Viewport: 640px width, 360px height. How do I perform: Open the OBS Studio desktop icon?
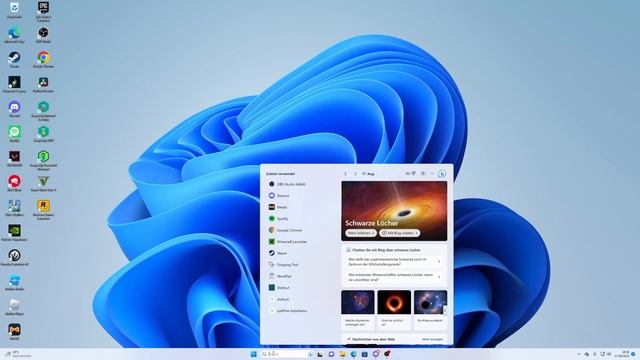(43, 34)
